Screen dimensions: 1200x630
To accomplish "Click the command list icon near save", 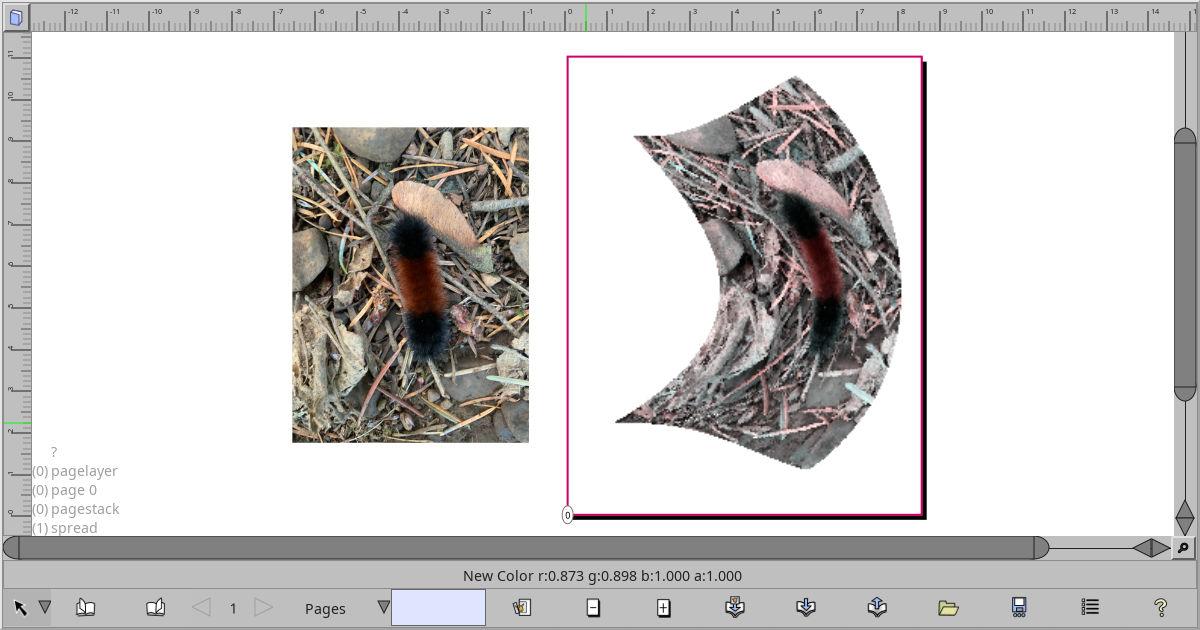I will [1089, 607].
